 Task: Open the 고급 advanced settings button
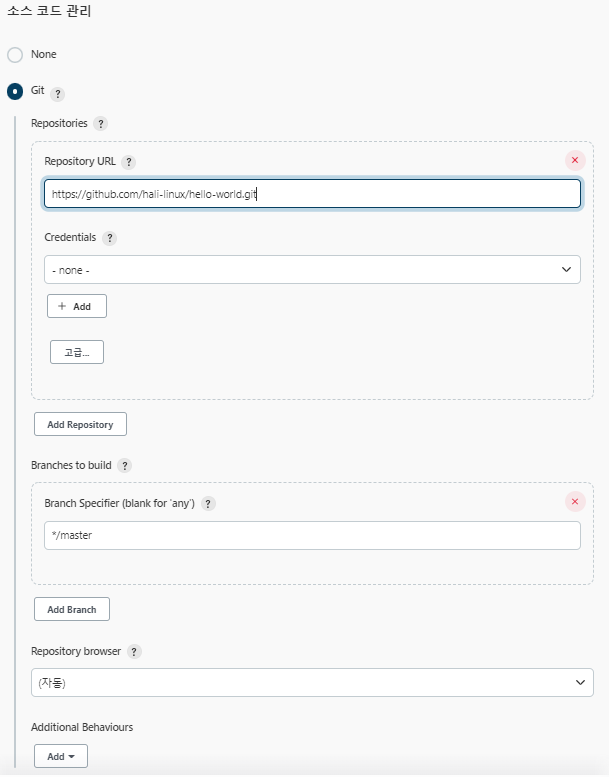(x=77, y=352)
